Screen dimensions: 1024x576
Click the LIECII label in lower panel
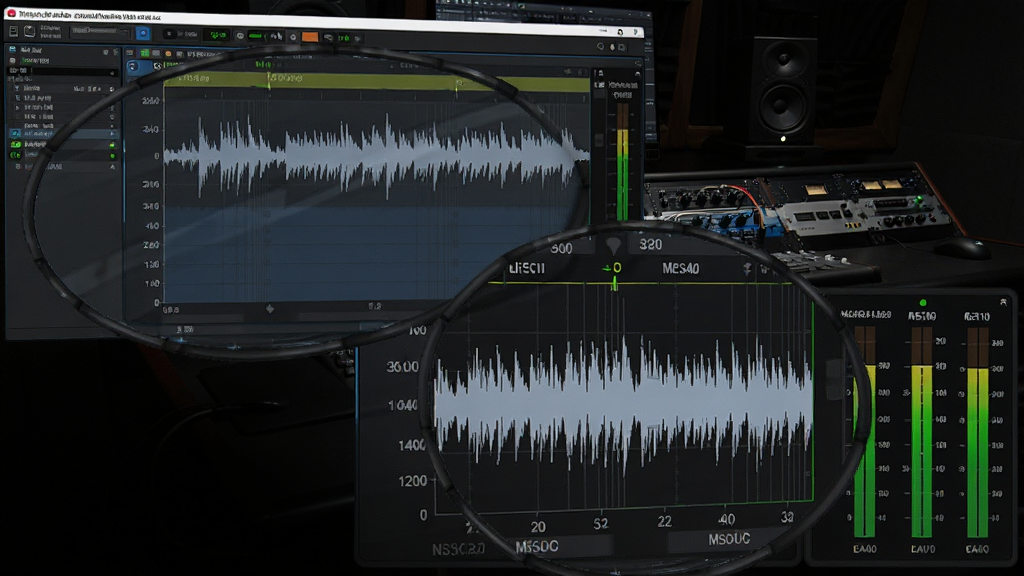click(x=526, y=268)
